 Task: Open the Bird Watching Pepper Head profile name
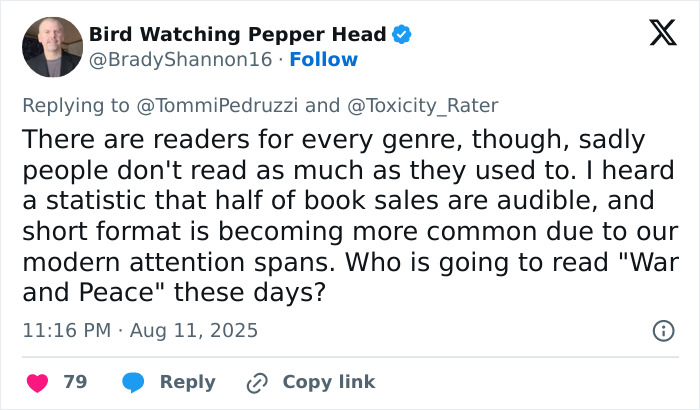click(237, 35)
